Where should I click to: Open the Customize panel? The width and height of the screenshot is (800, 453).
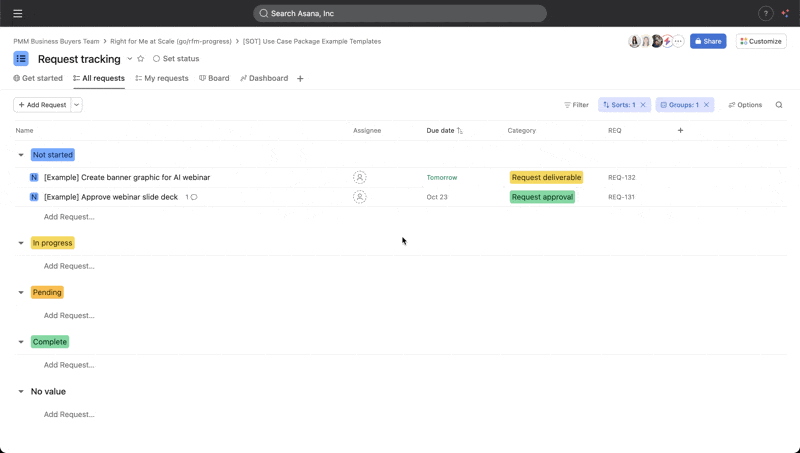(x=761, y=41)
